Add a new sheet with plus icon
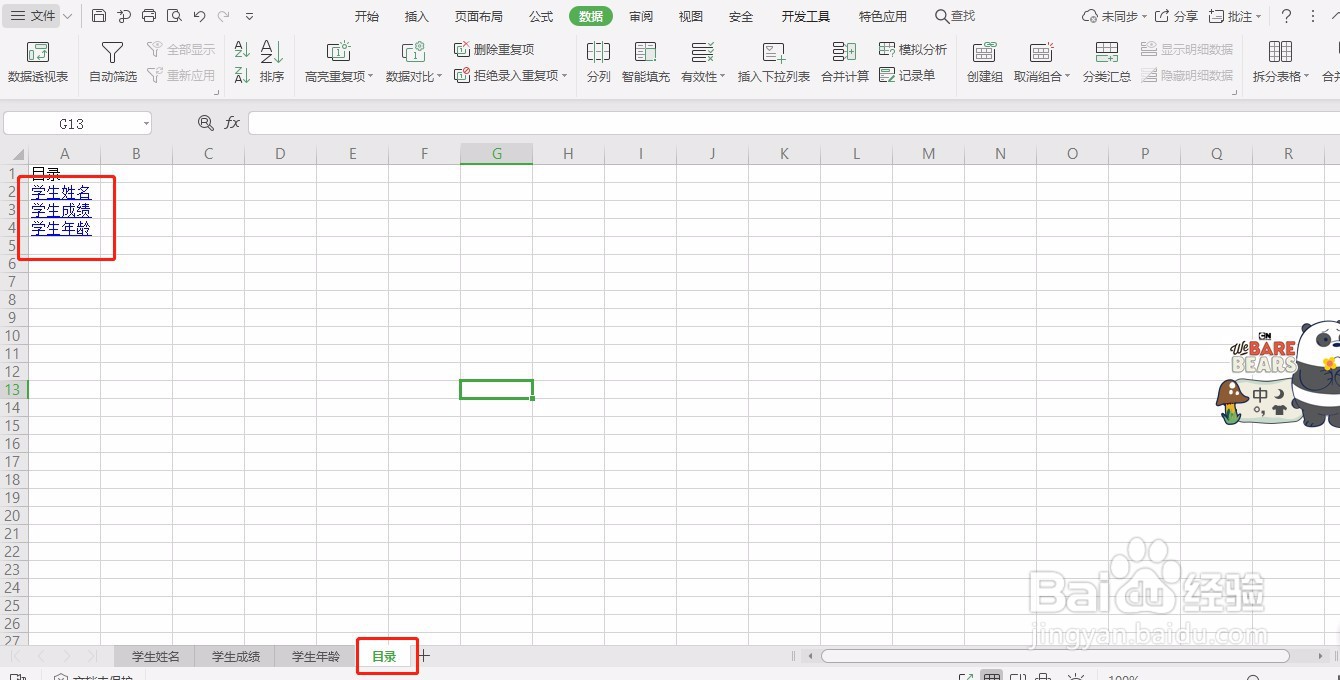The image size is (1340, 680). [x=424, y=656]
